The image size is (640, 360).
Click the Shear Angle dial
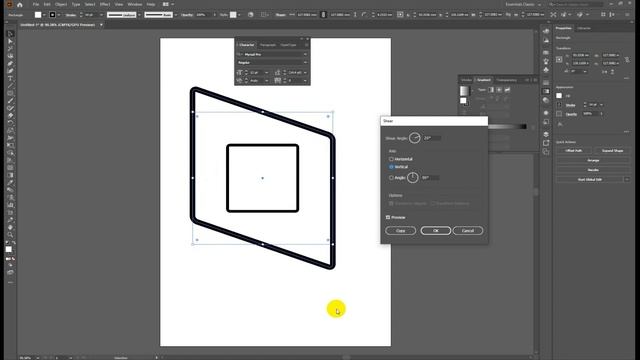tap(415, 138)
